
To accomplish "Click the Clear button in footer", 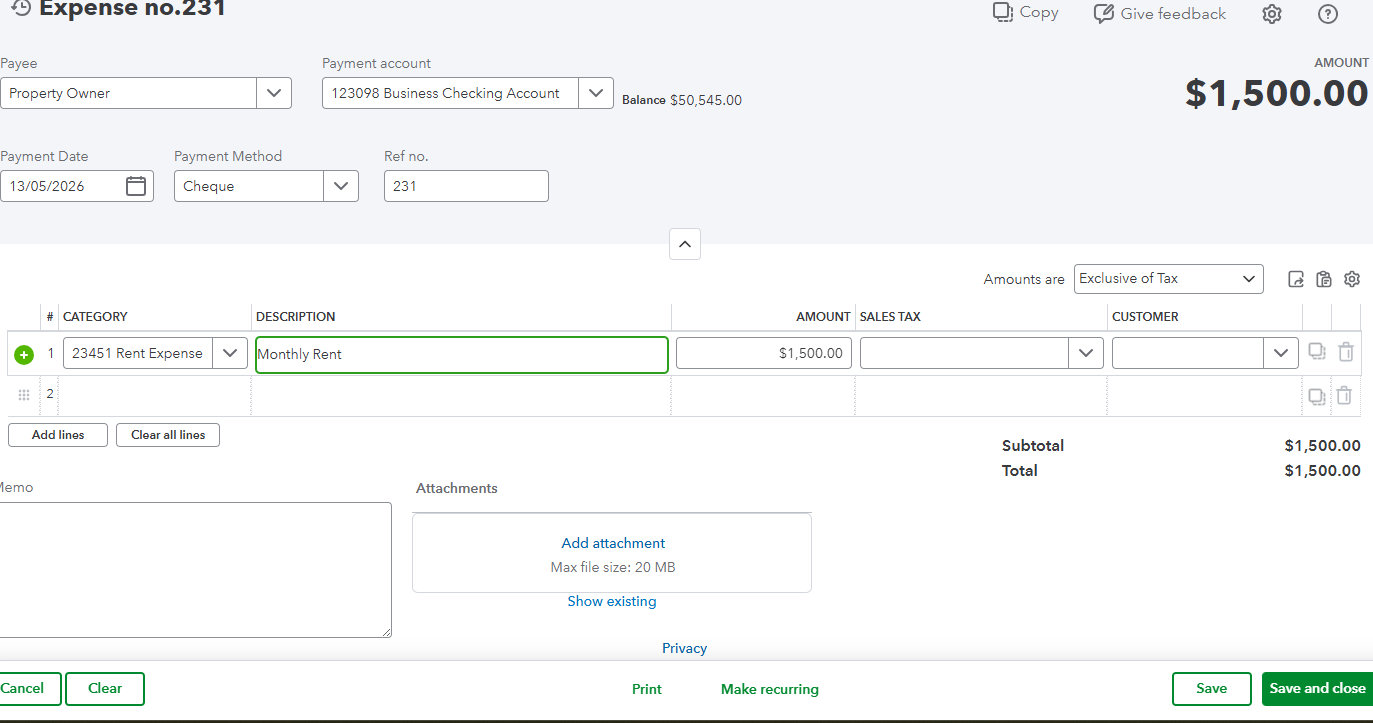I will coord(105,688).
